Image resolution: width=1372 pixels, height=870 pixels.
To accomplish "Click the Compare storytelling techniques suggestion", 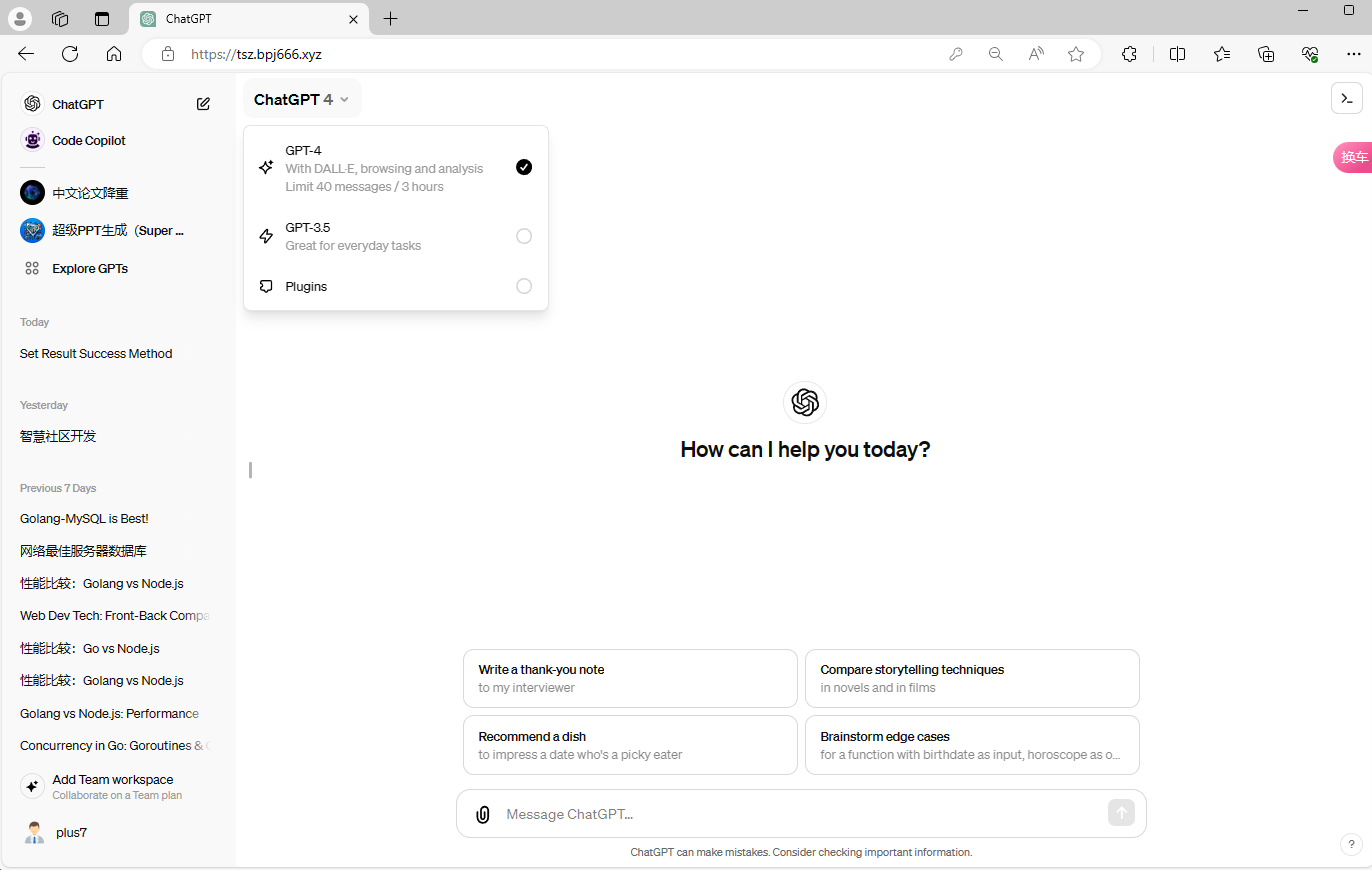I will (972, 678).
